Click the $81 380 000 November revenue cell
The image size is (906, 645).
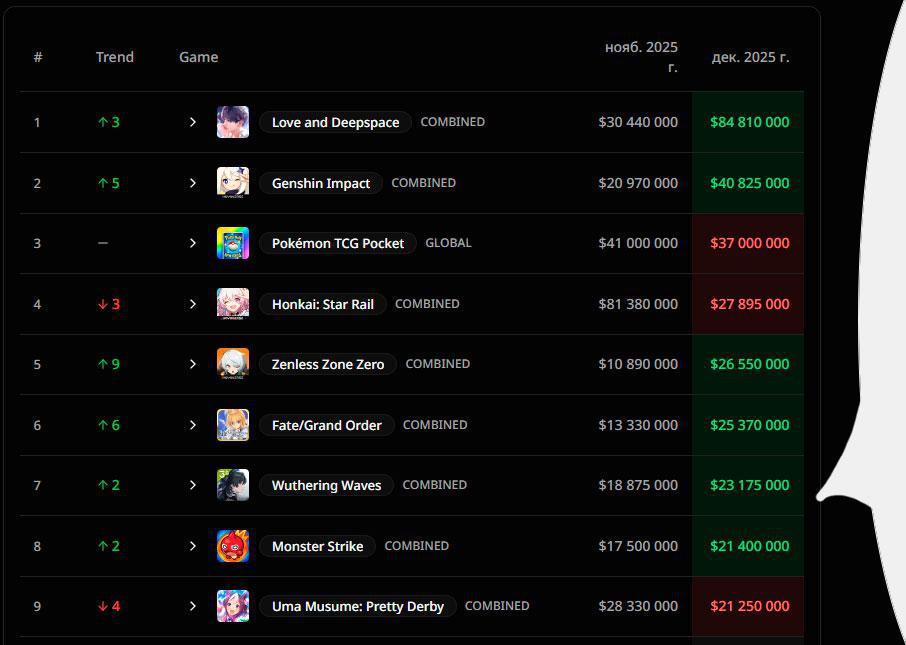(x=638, y=304)
